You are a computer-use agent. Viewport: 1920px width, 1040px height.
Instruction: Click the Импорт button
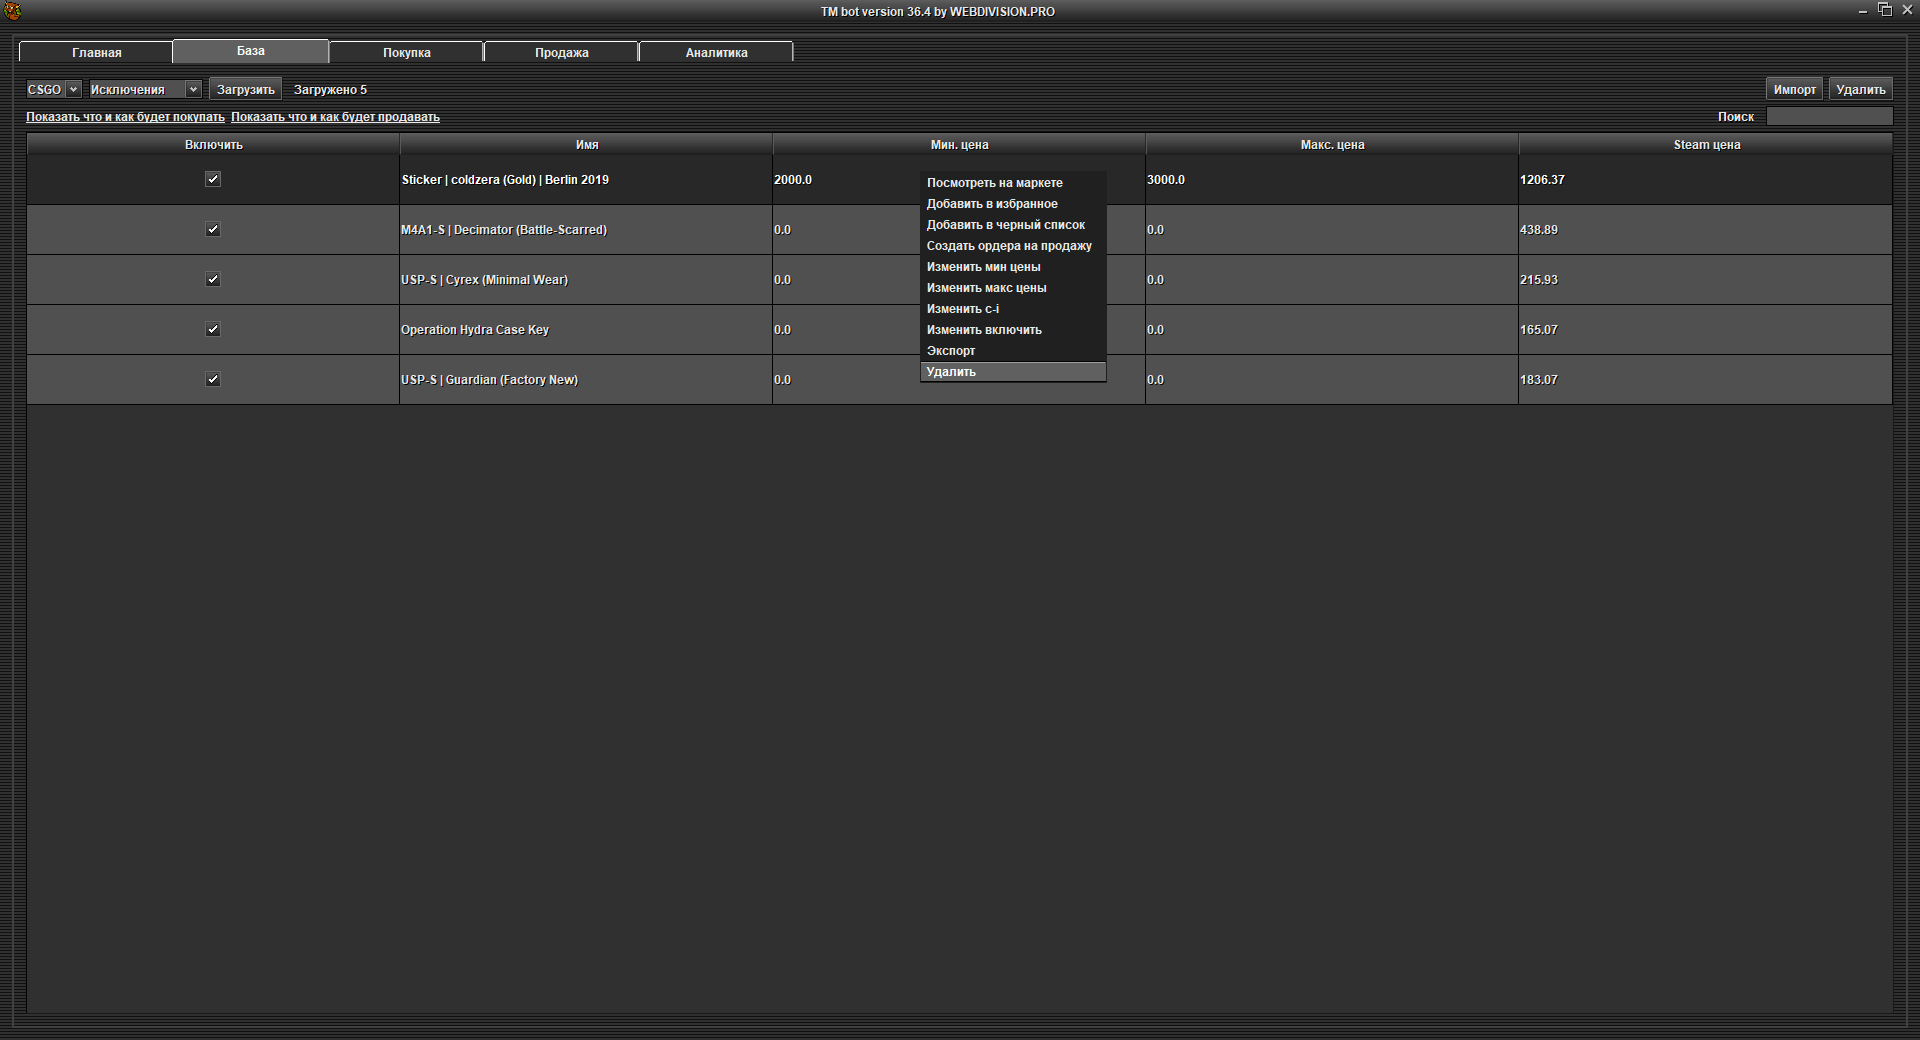coord(1794,89)
